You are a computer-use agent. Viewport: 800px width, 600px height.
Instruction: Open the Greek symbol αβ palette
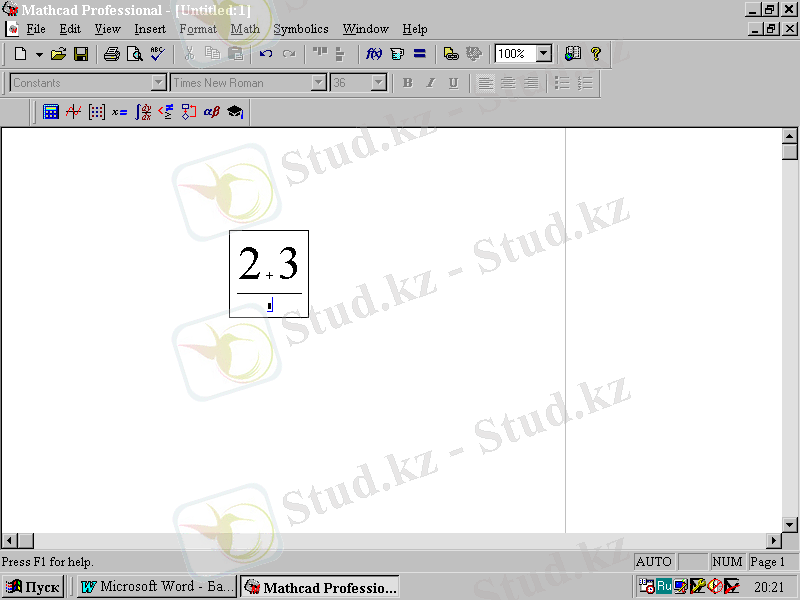tap(212, 112)
